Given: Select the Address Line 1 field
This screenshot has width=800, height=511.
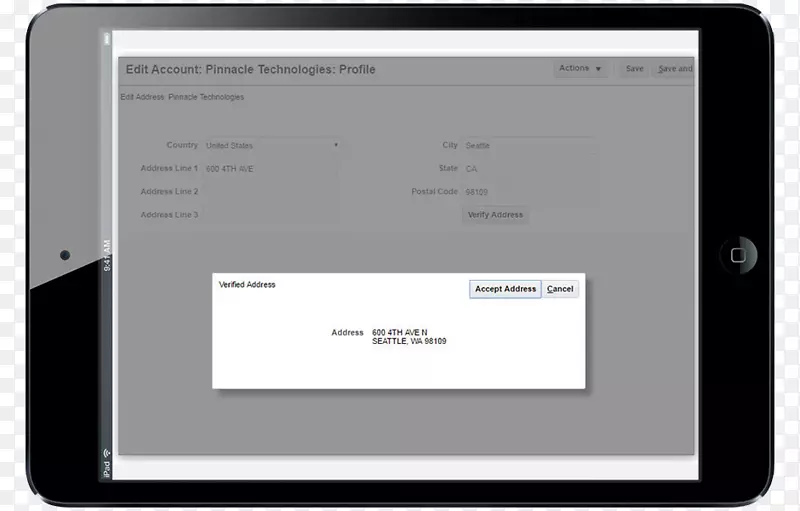Looking at the screenshot, I should pos(272,169).
